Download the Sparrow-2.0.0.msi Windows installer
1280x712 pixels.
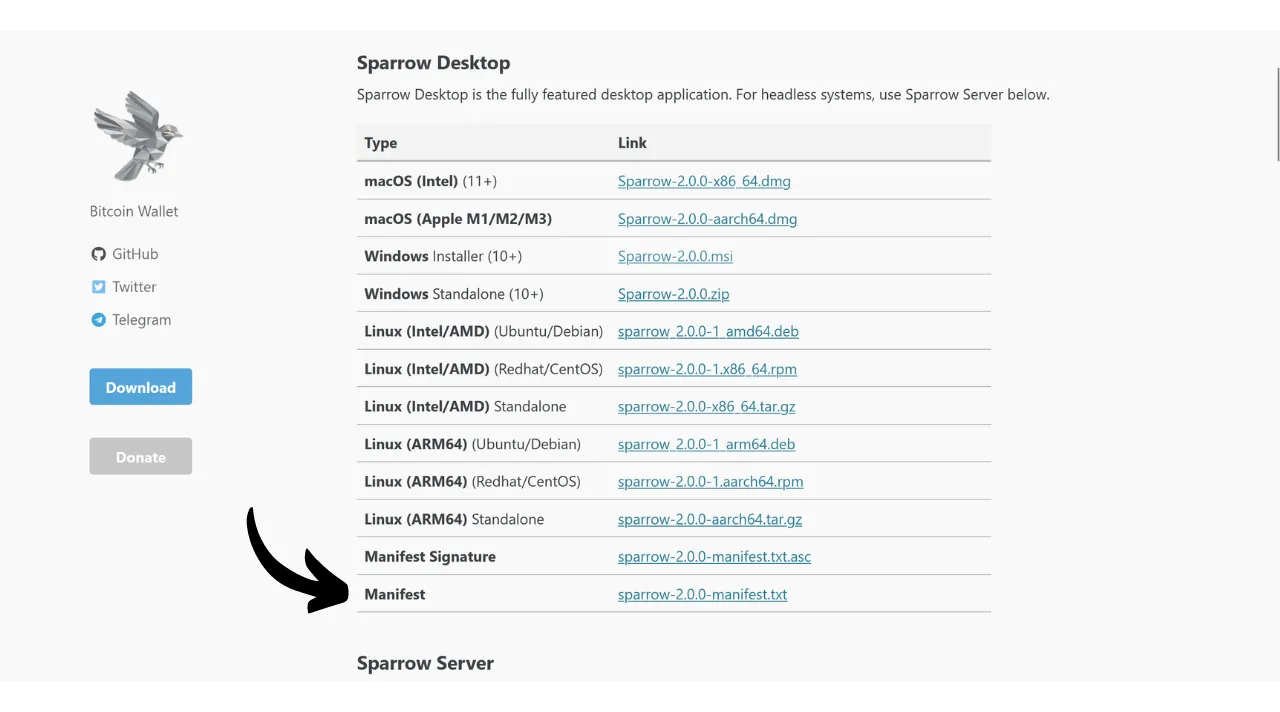pyautogui.click(x=675, y=256)
